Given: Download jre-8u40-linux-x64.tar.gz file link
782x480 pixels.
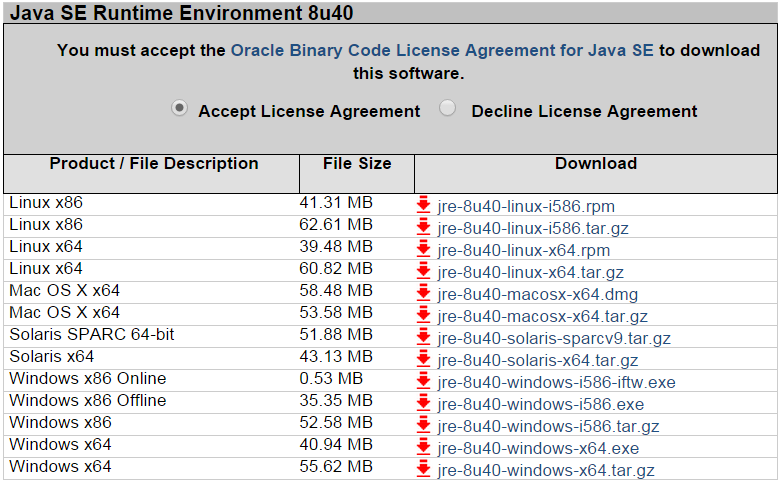Looking at the screenshot, I should pyautogui.click(x=530, y=272).
